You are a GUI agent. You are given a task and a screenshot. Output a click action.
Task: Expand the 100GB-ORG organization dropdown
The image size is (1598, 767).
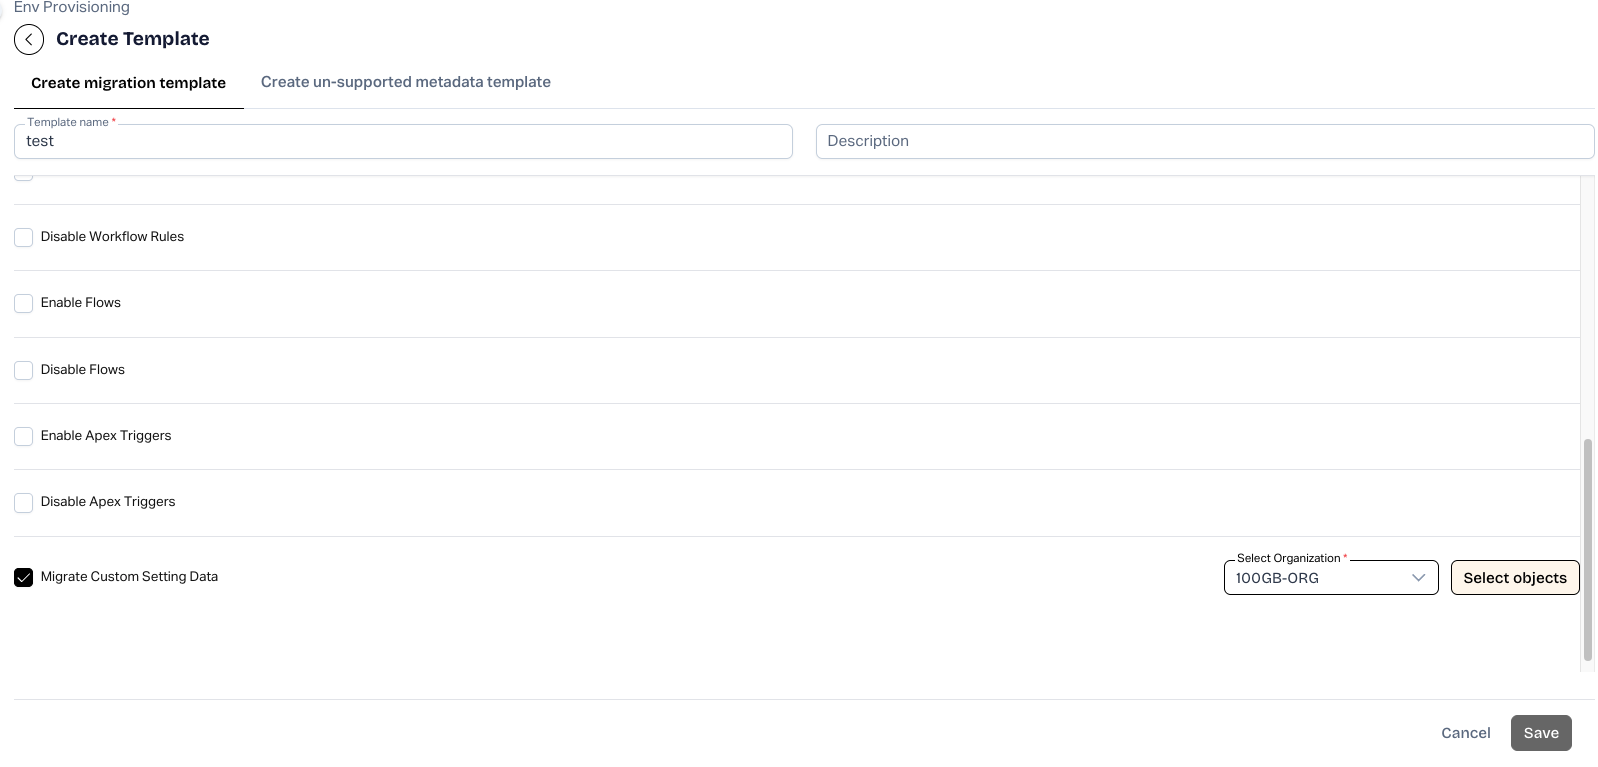point(1329,578)
